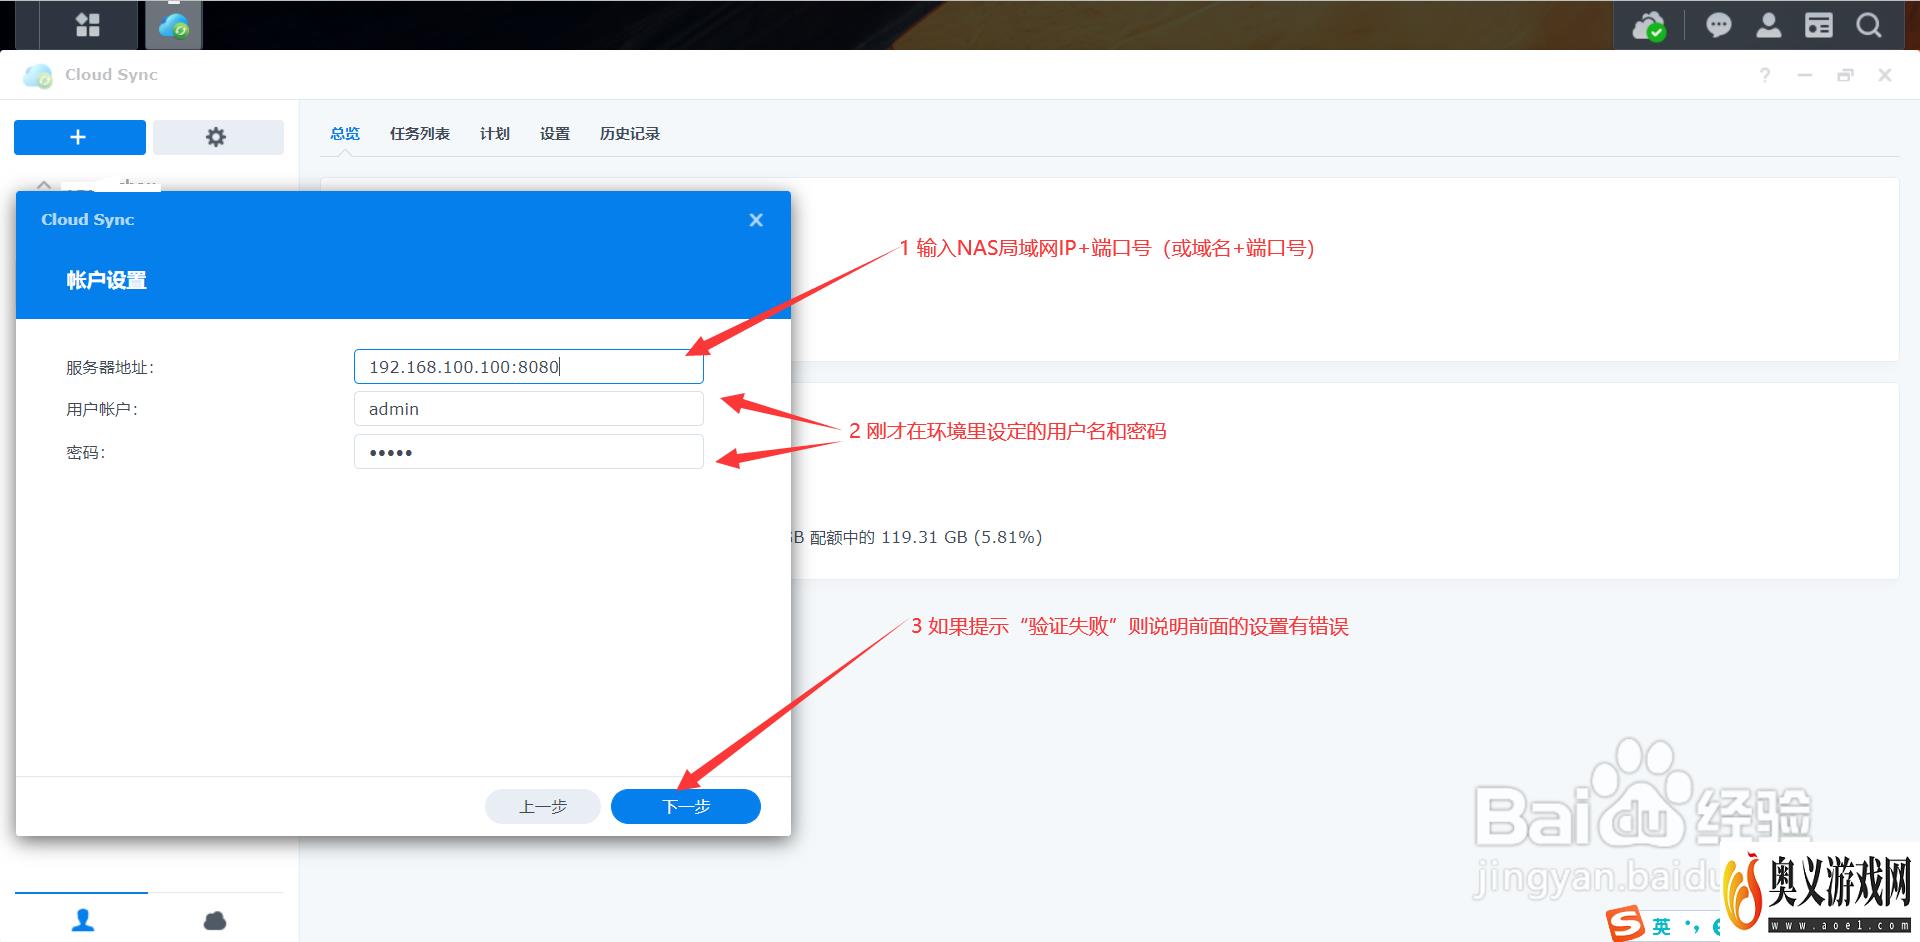The width and height of the screenshot is (1920, 942).
Task: Close the Cloud Sync main window
Action: tap(1885, 75)
